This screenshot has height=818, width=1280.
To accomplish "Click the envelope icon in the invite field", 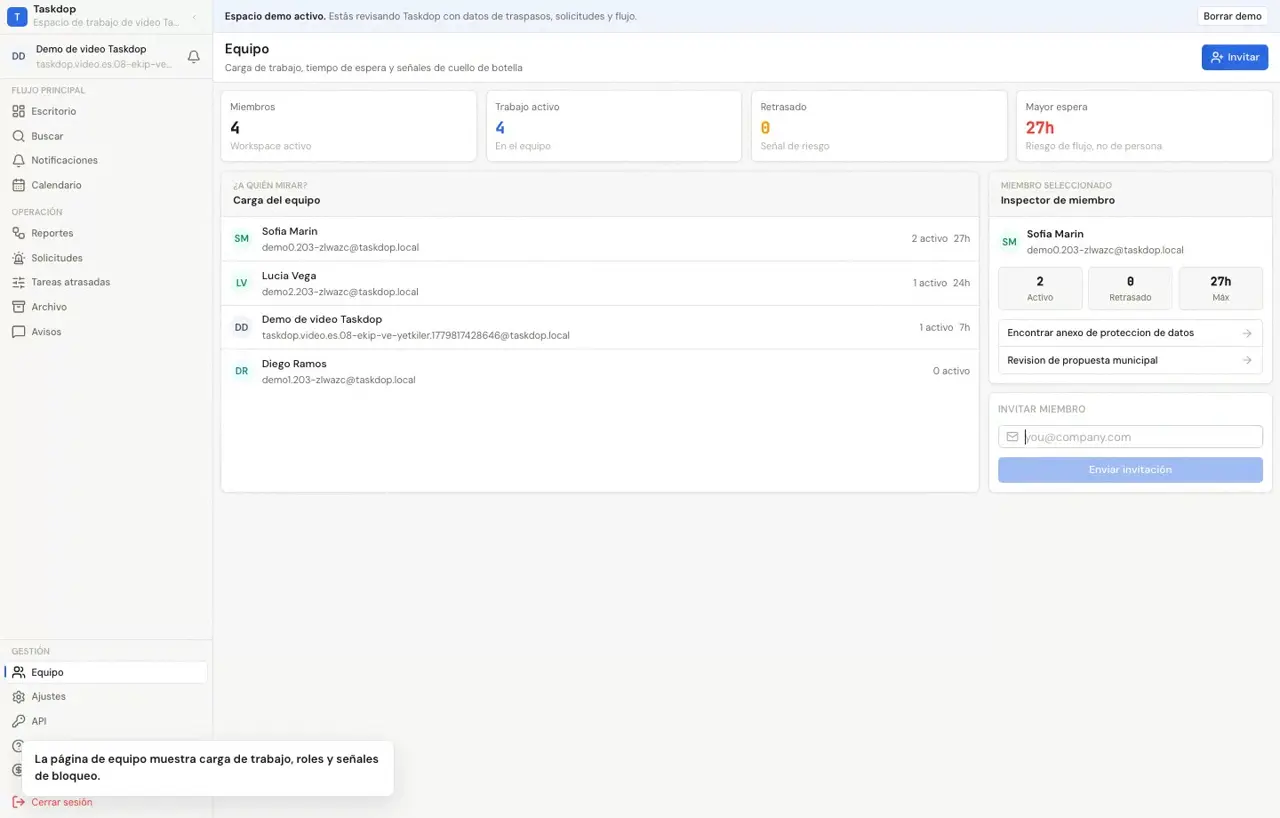I will (x=1012, y=437).
